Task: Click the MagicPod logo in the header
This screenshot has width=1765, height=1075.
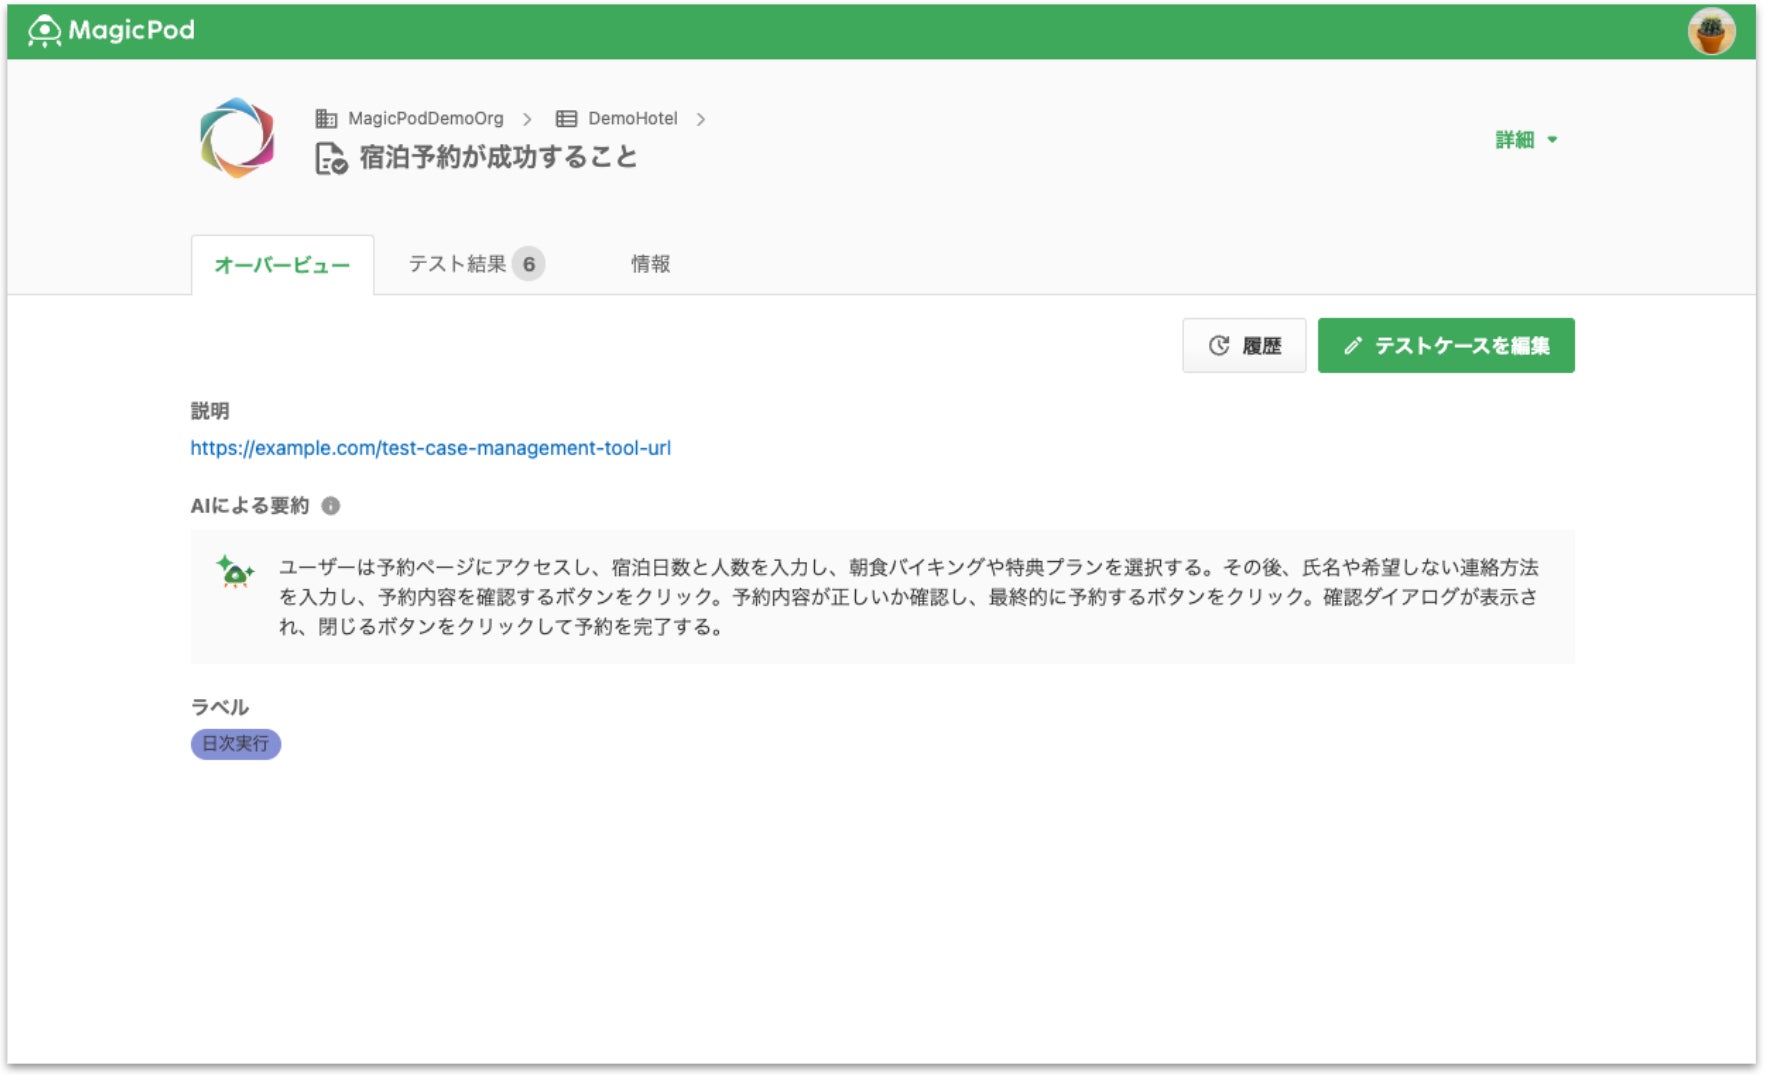Action: pos(111,31)
